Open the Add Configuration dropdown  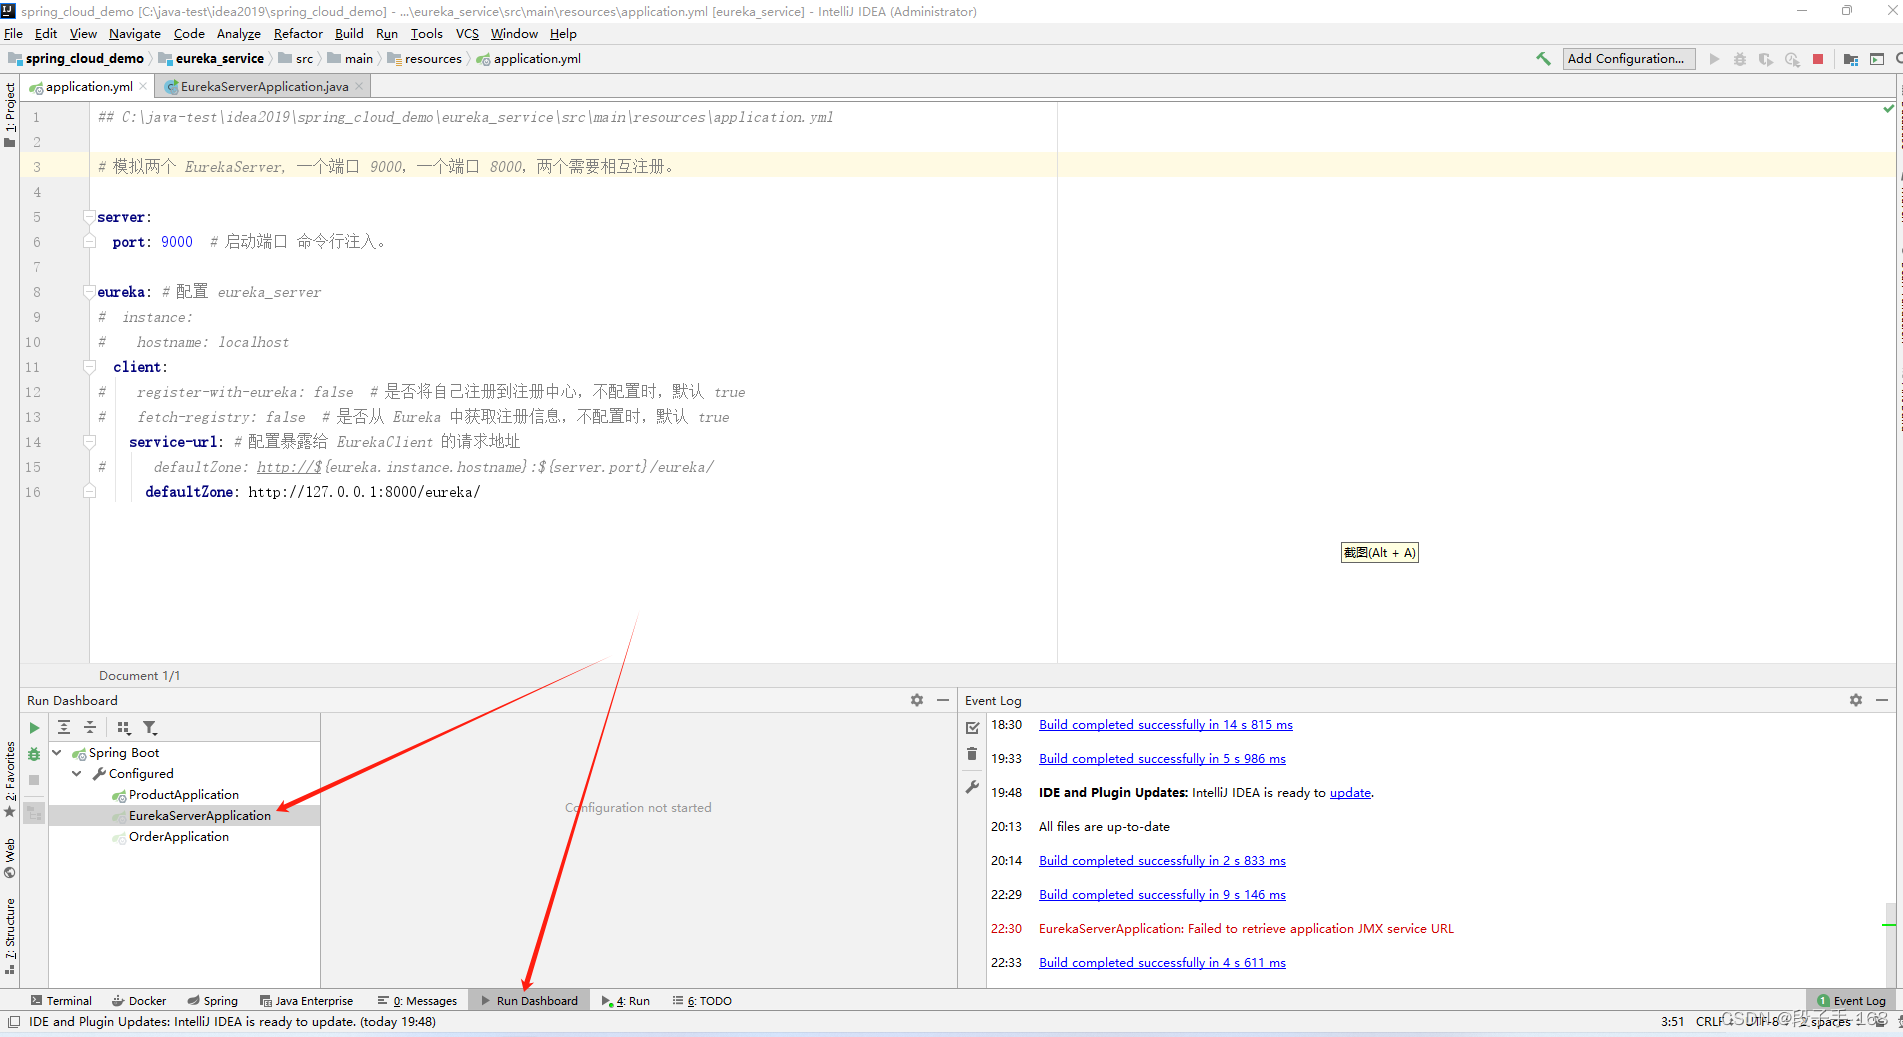[x=1629, y=59]
